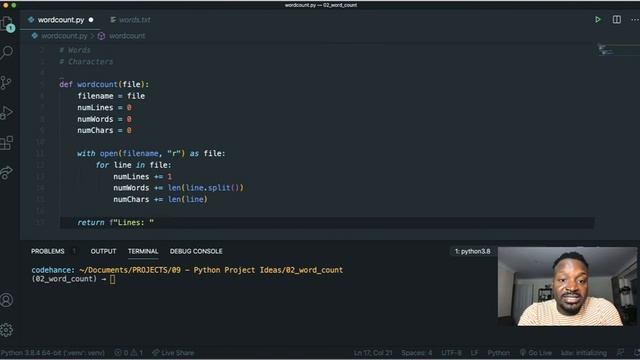Click the '# Characters' comment line
The width and height of the screenshot is (640, 360).
click(x=86, y=62)
